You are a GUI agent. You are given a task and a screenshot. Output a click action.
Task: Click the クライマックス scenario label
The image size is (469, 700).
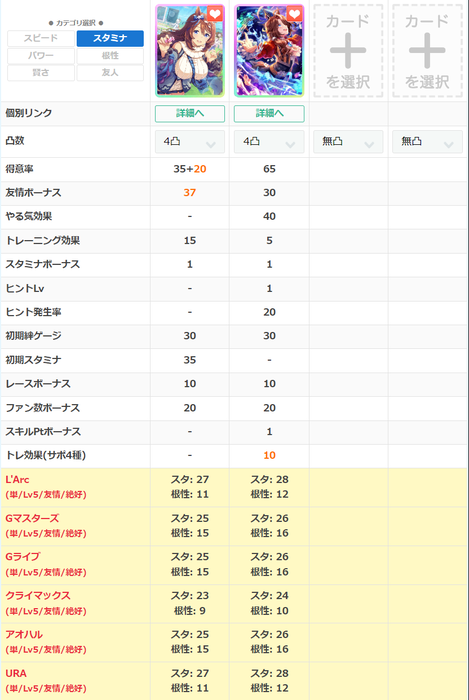tap(38, 596)
